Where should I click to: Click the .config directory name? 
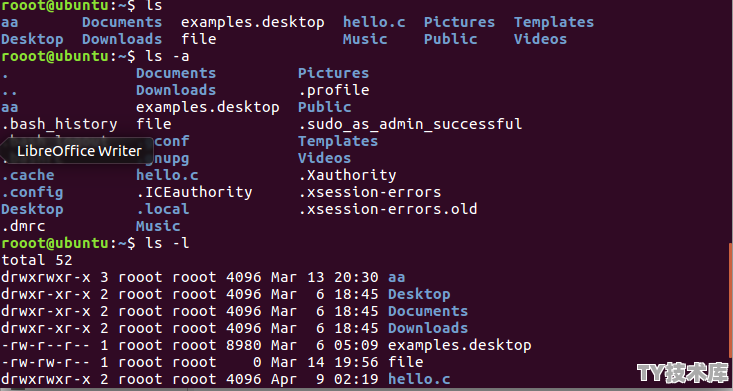(32, 193)
